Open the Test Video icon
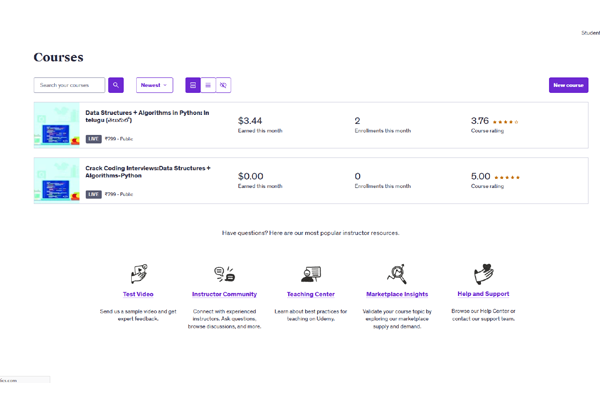 click(138, 273)
